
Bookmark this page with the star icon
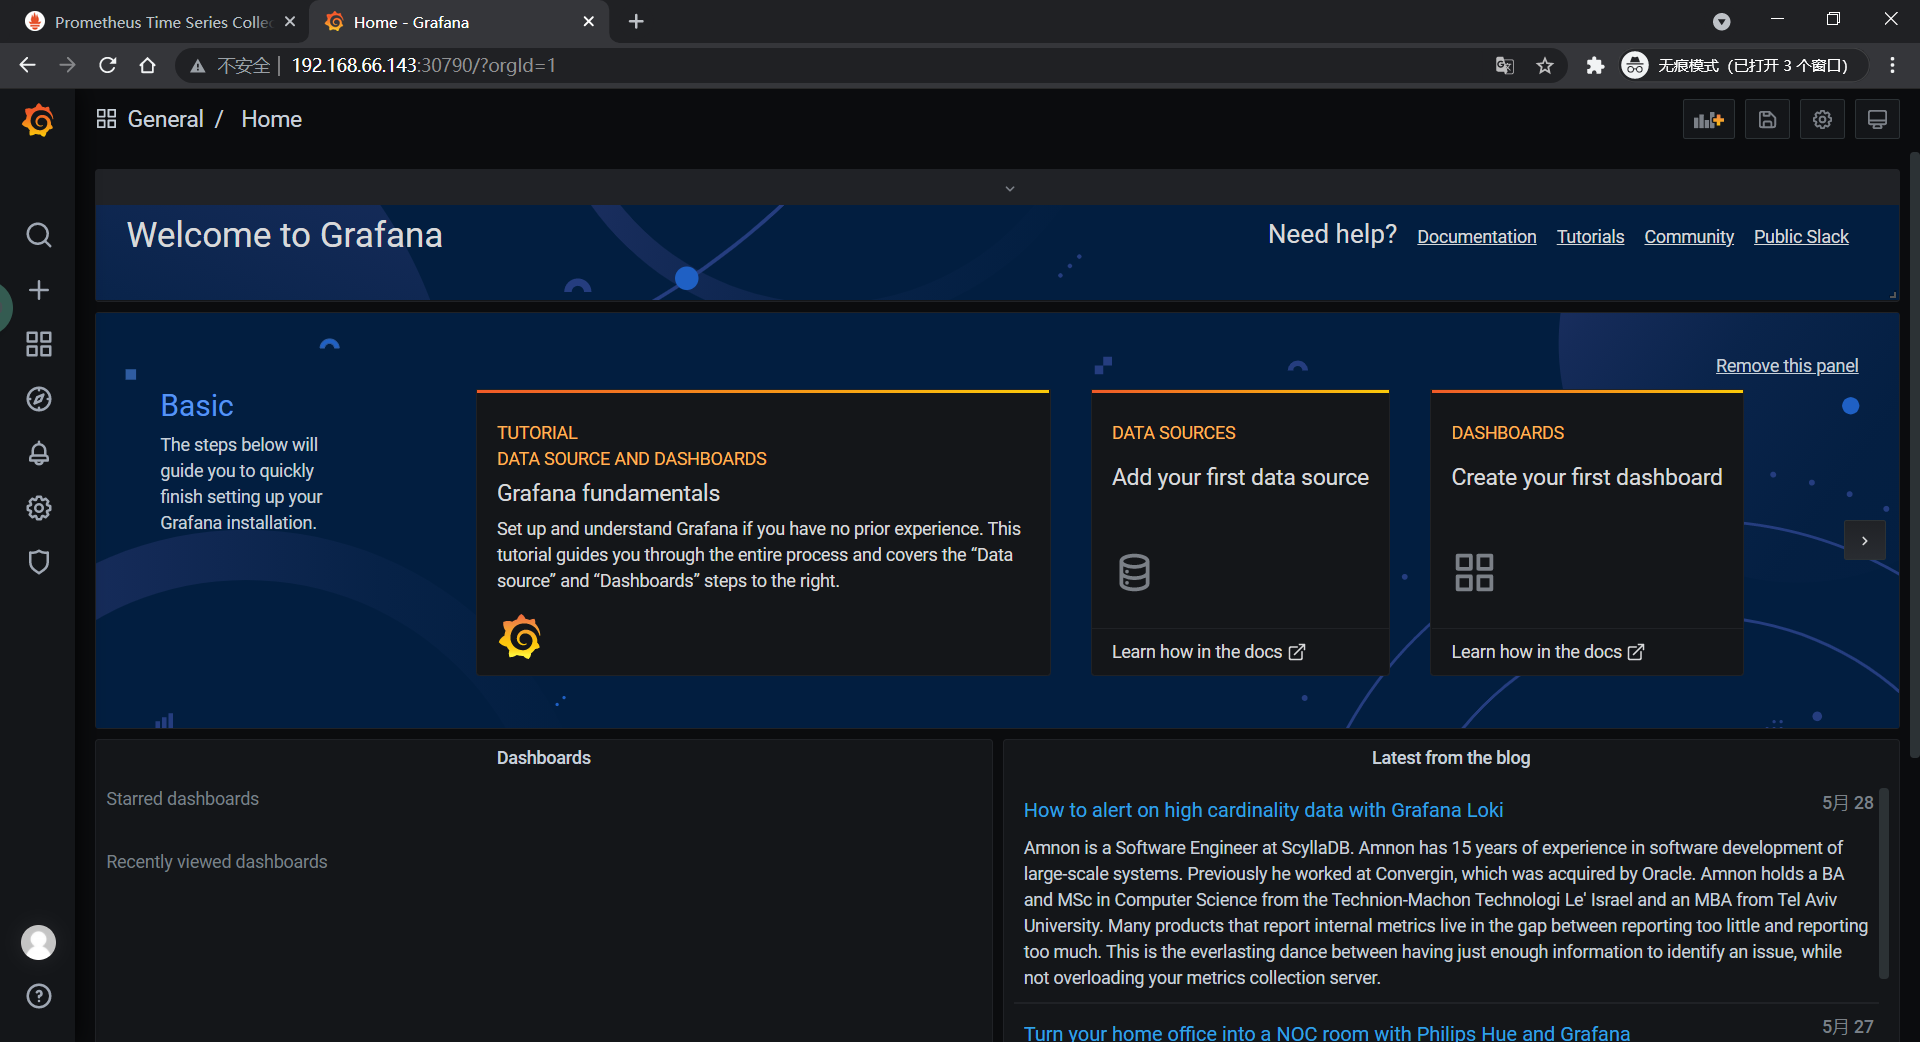1545,66
